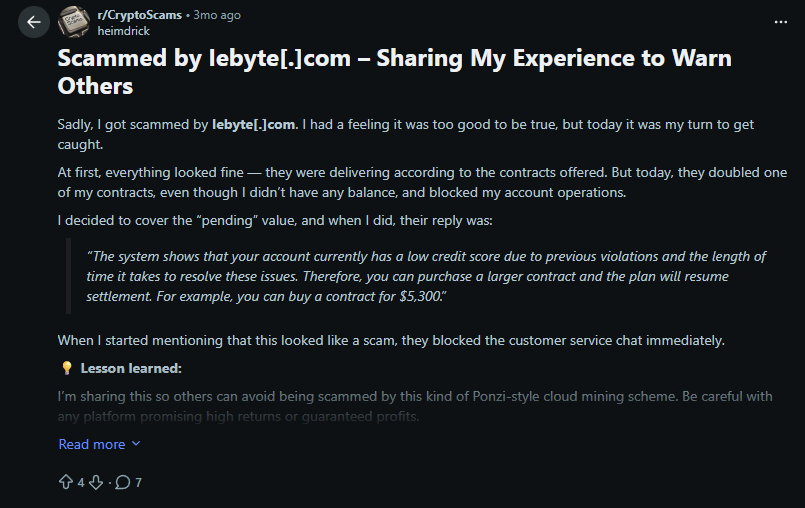The image size is (805, 508).
Task: Click the bold Iebyte[.]com text in body
Action: pos(254,124)
